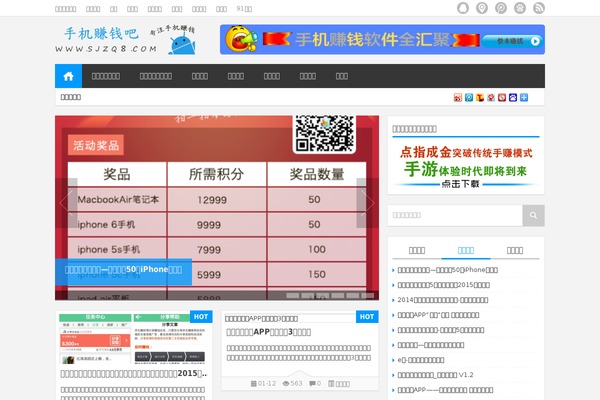Click the category icon in the post footer

(x=331, y=384)
